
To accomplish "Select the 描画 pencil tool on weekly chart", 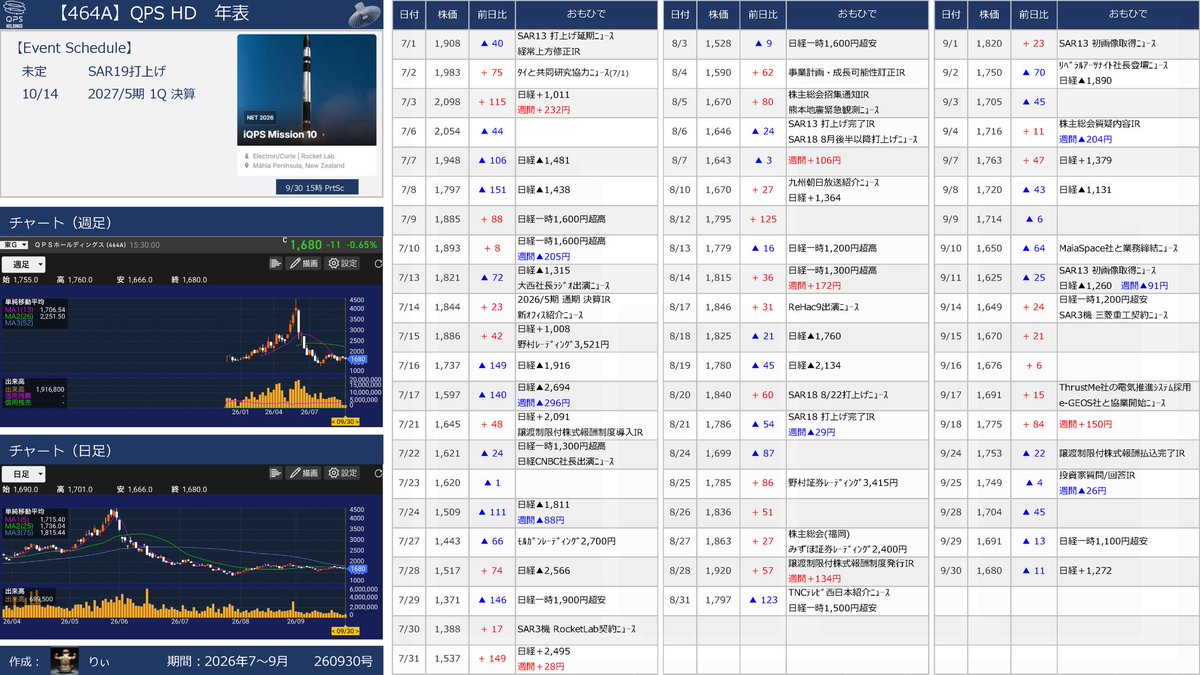I will click(305, 263).
